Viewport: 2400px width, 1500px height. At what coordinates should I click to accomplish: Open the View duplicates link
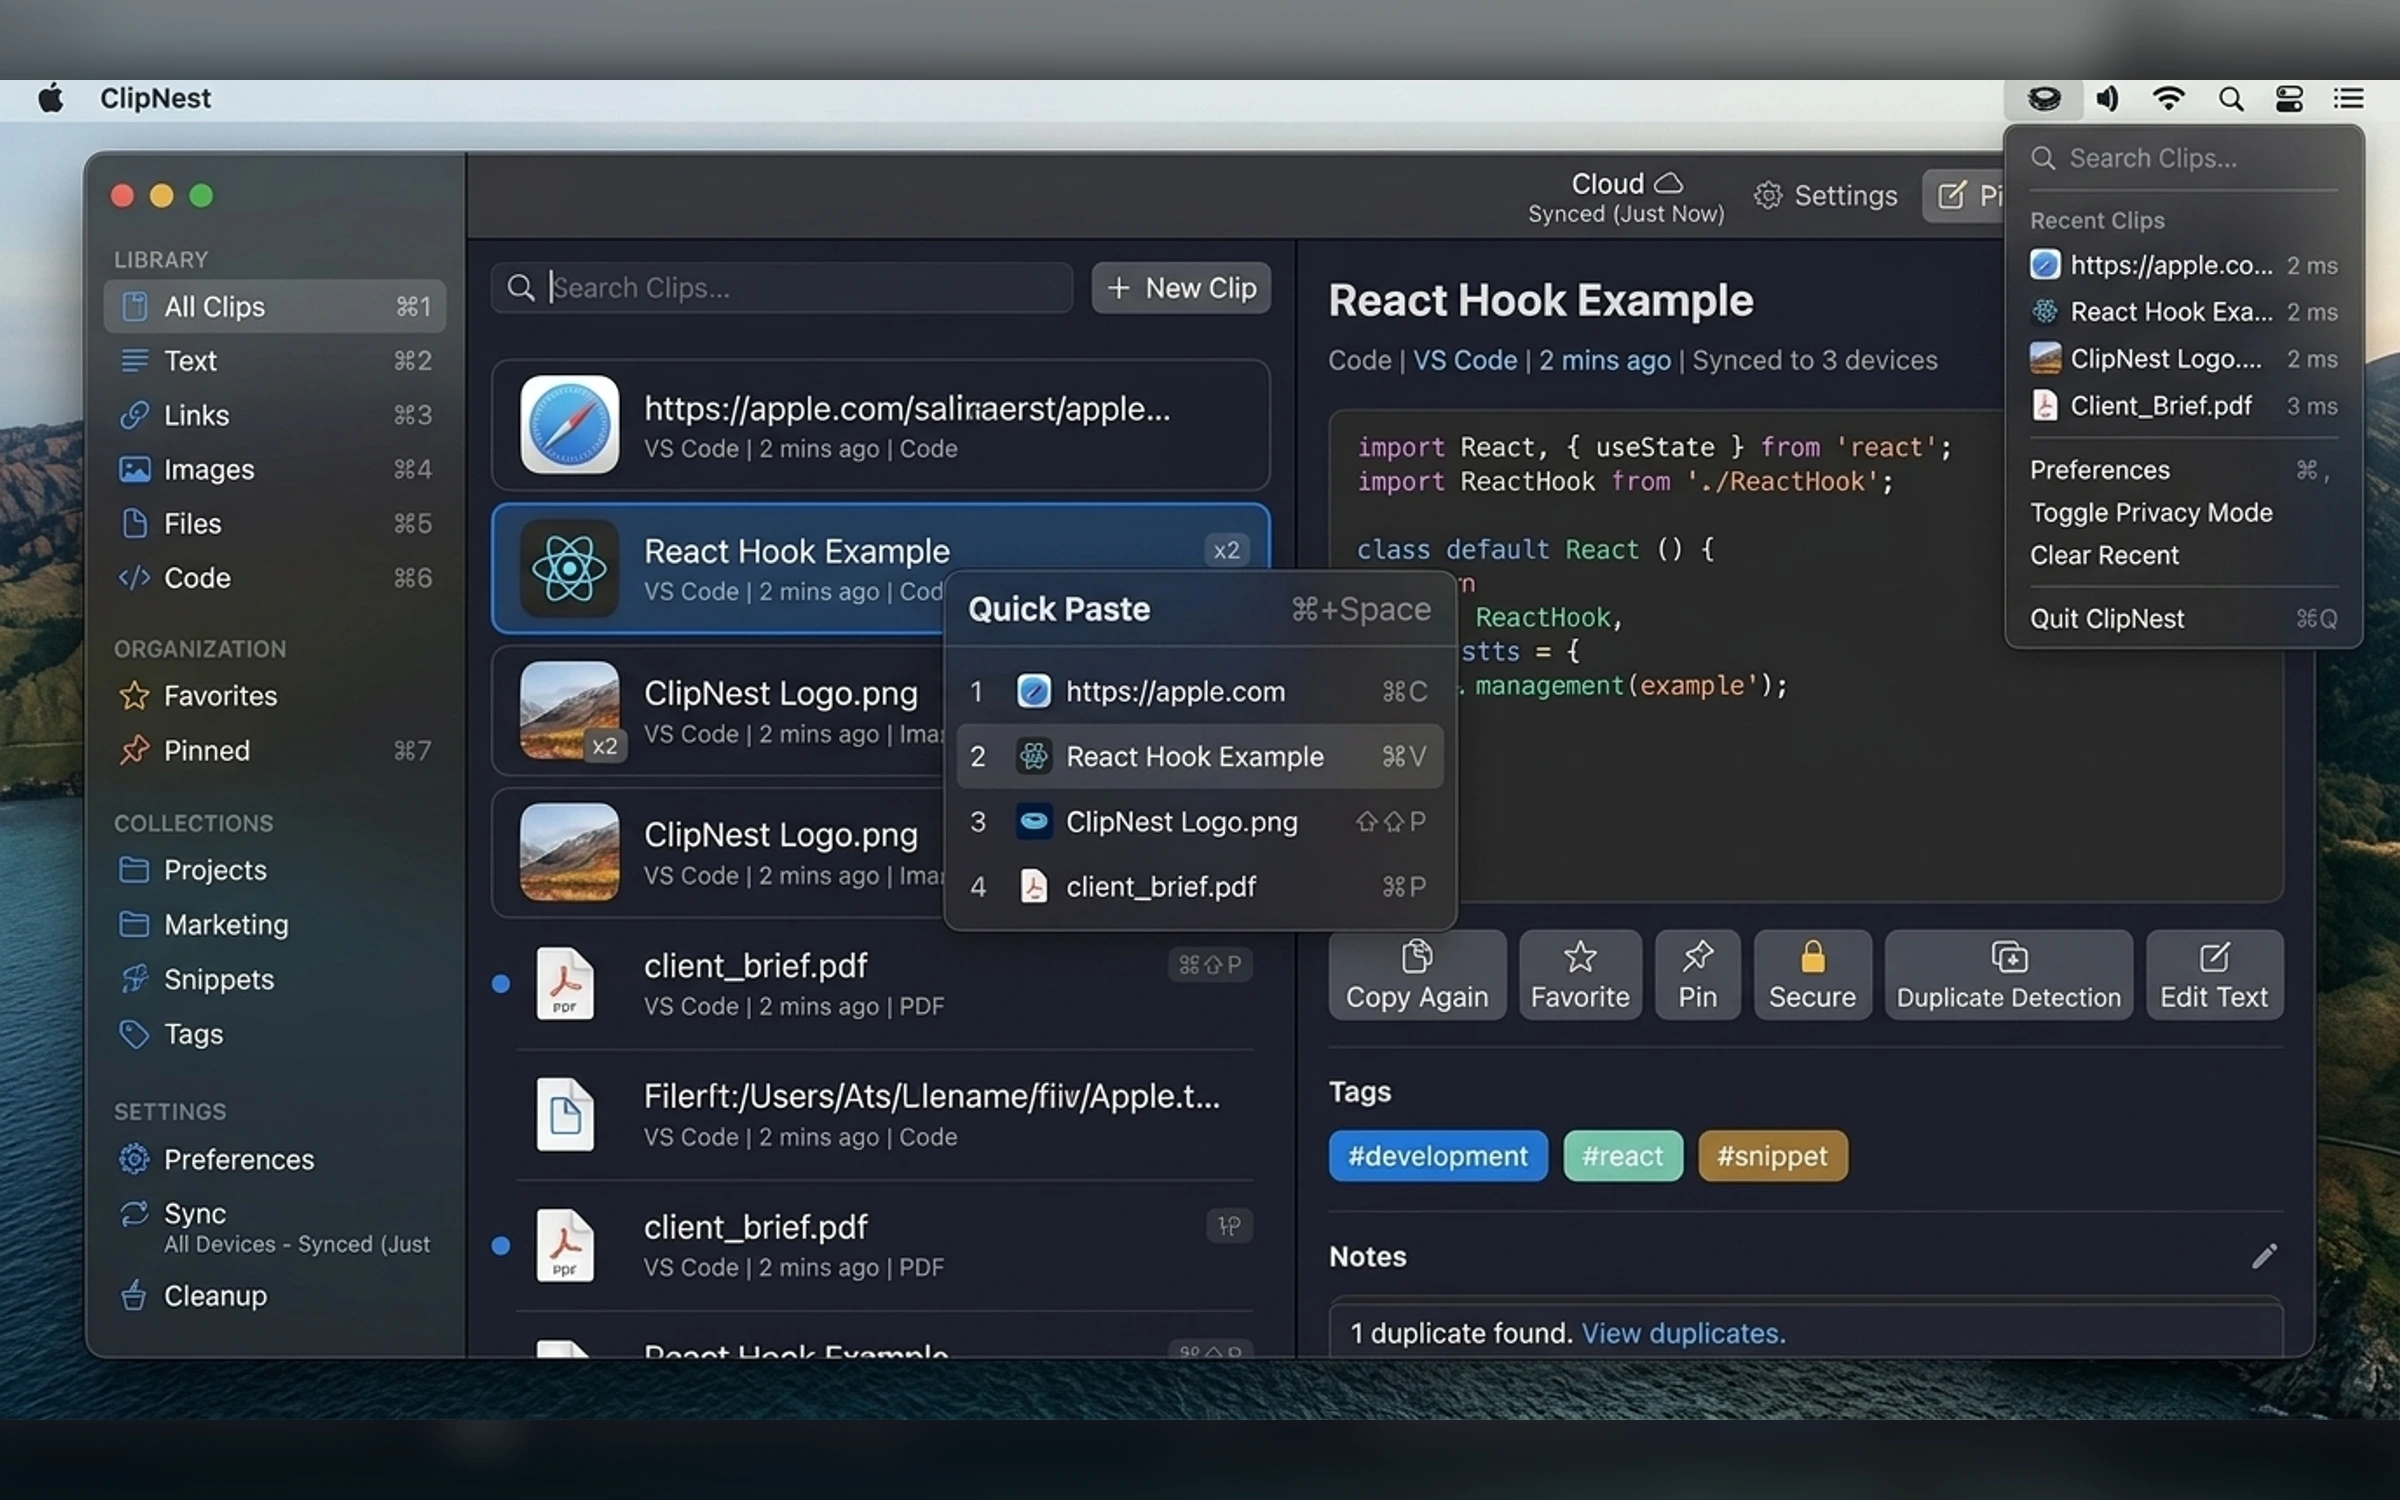(x=1683, y=1333)
